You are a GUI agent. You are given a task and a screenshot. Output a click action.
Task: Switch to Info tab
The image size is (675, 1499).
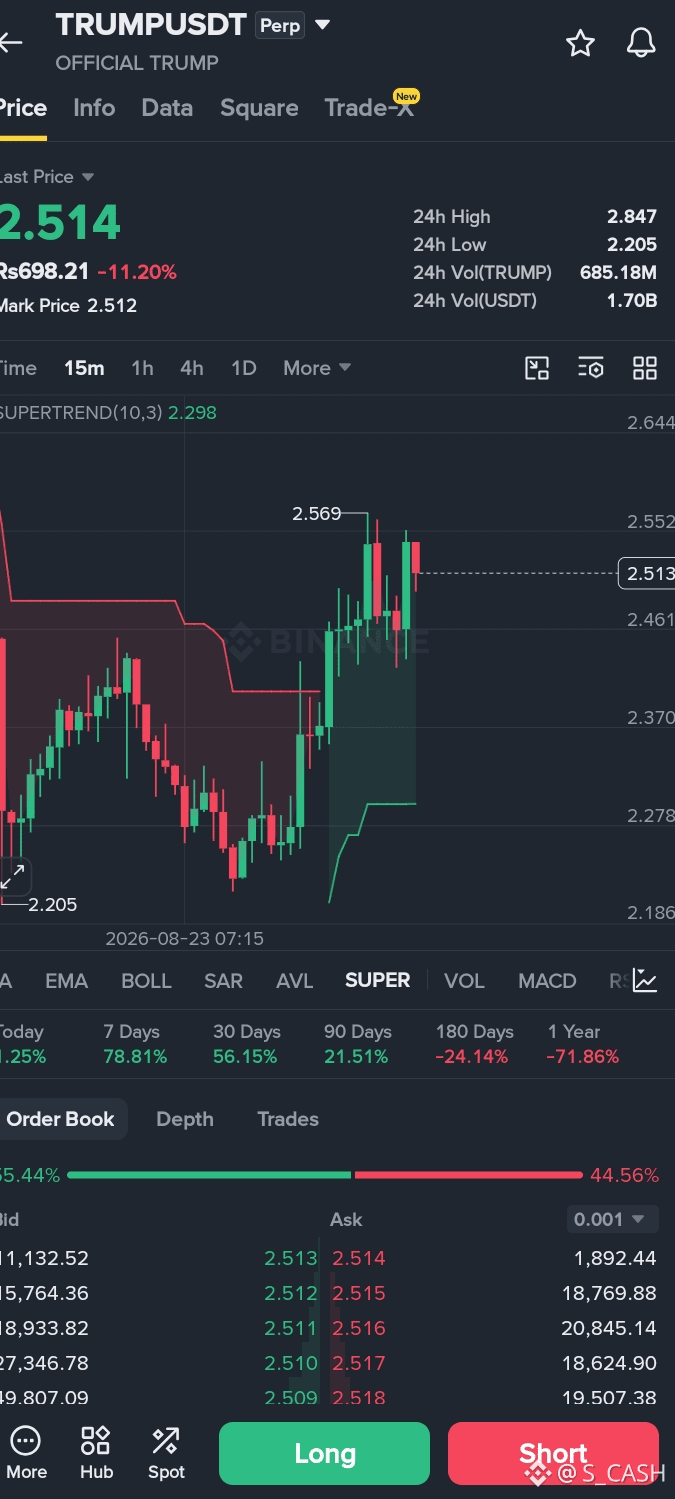(94, 108)
